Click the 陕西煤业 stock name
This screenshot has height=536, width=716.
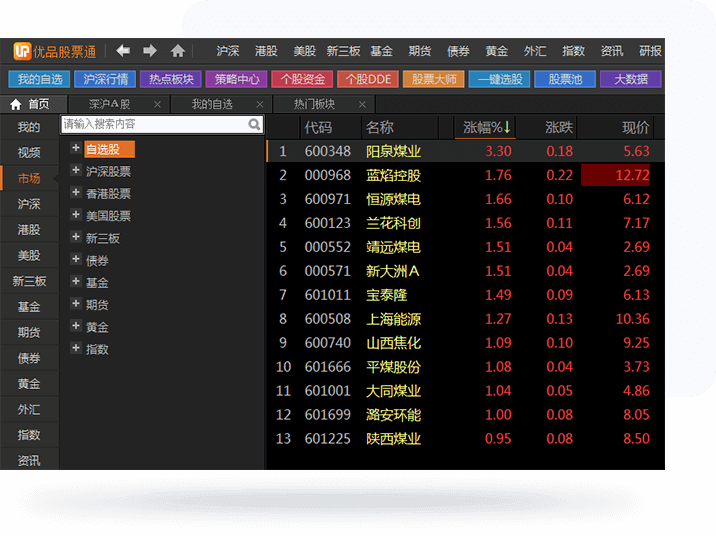click(x=393, y=439)
